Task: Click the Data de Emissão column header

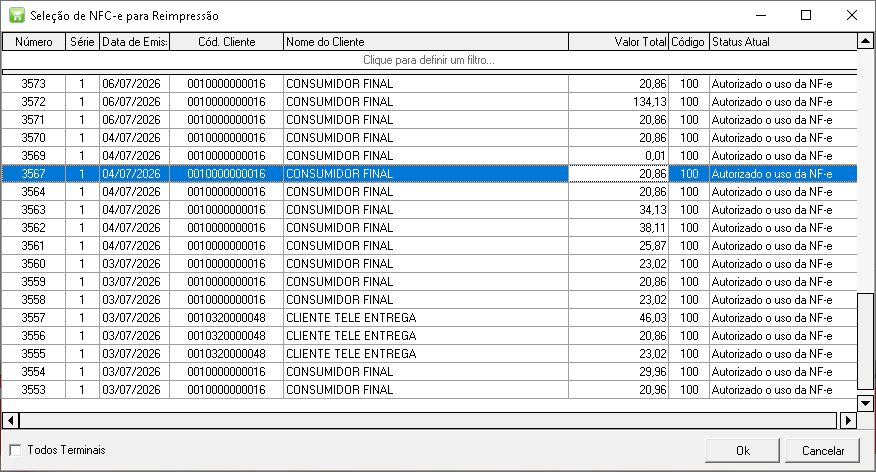Action: tap(135, 42)
